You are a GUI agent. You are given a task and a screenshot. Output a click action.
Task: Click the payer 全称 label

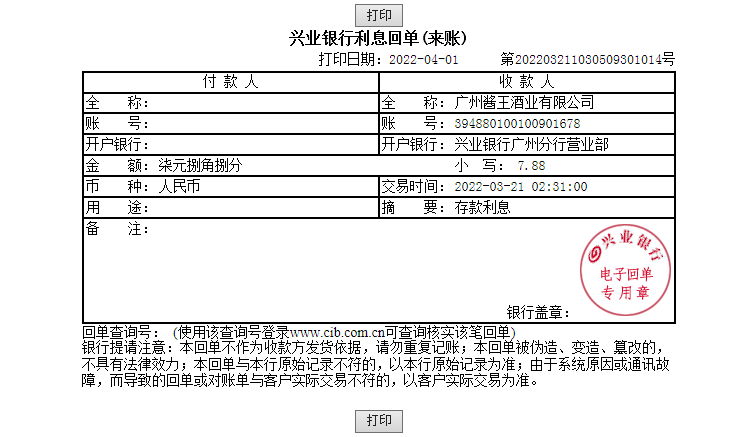tap(117, 103)
